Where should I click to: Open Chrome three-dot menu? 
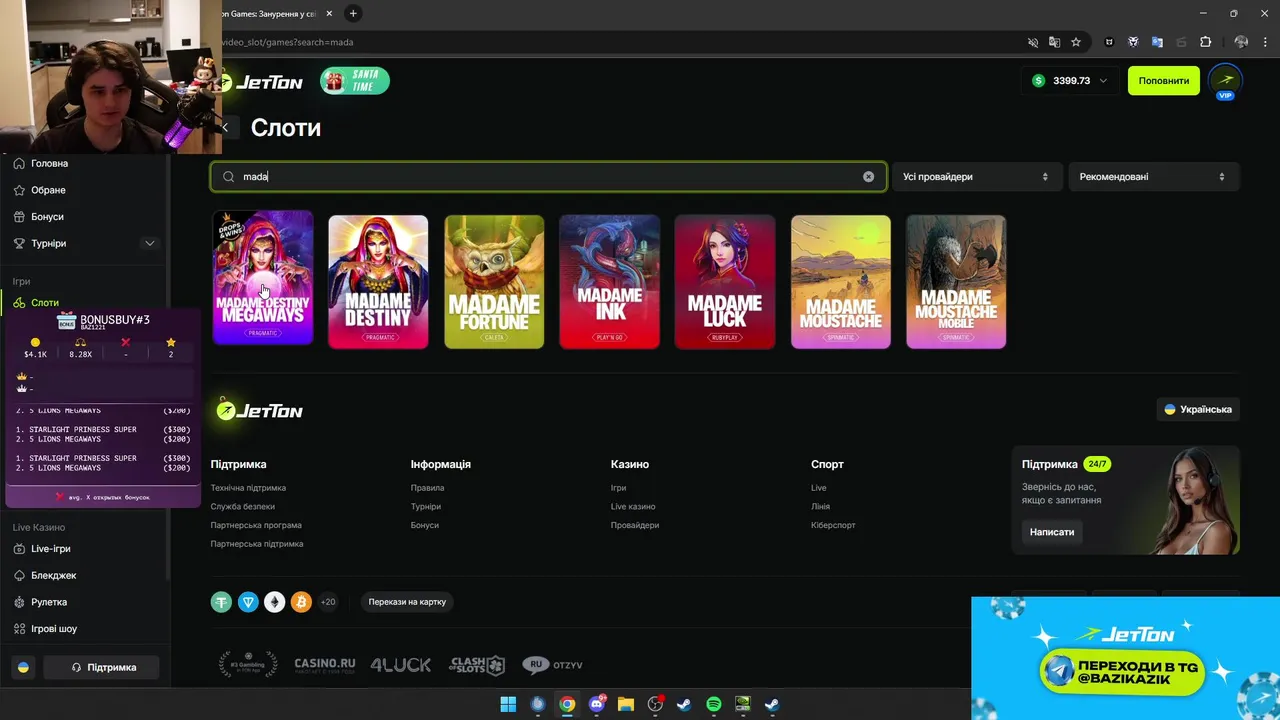[x=1266, y=42]
